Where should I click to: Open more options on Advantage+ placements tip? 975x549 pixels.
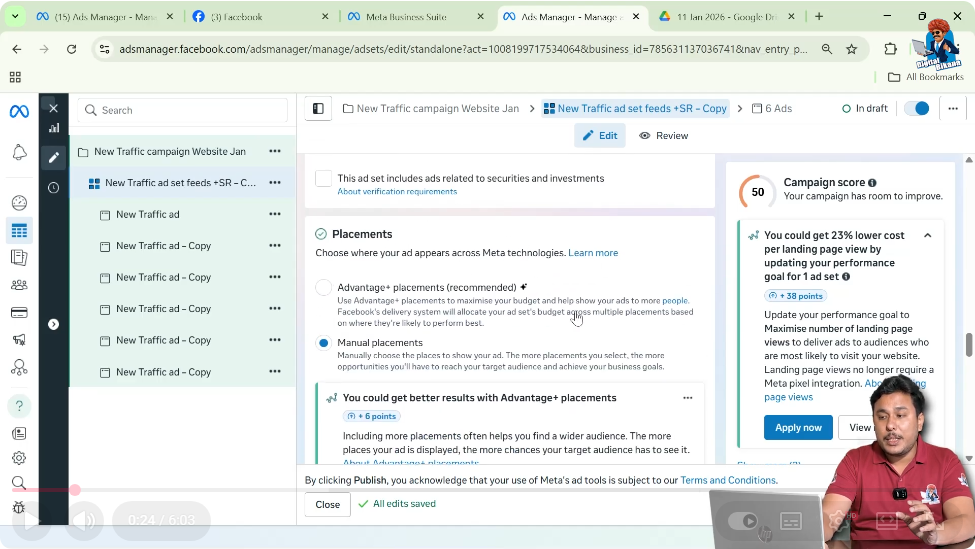click(x=687, y=398)
